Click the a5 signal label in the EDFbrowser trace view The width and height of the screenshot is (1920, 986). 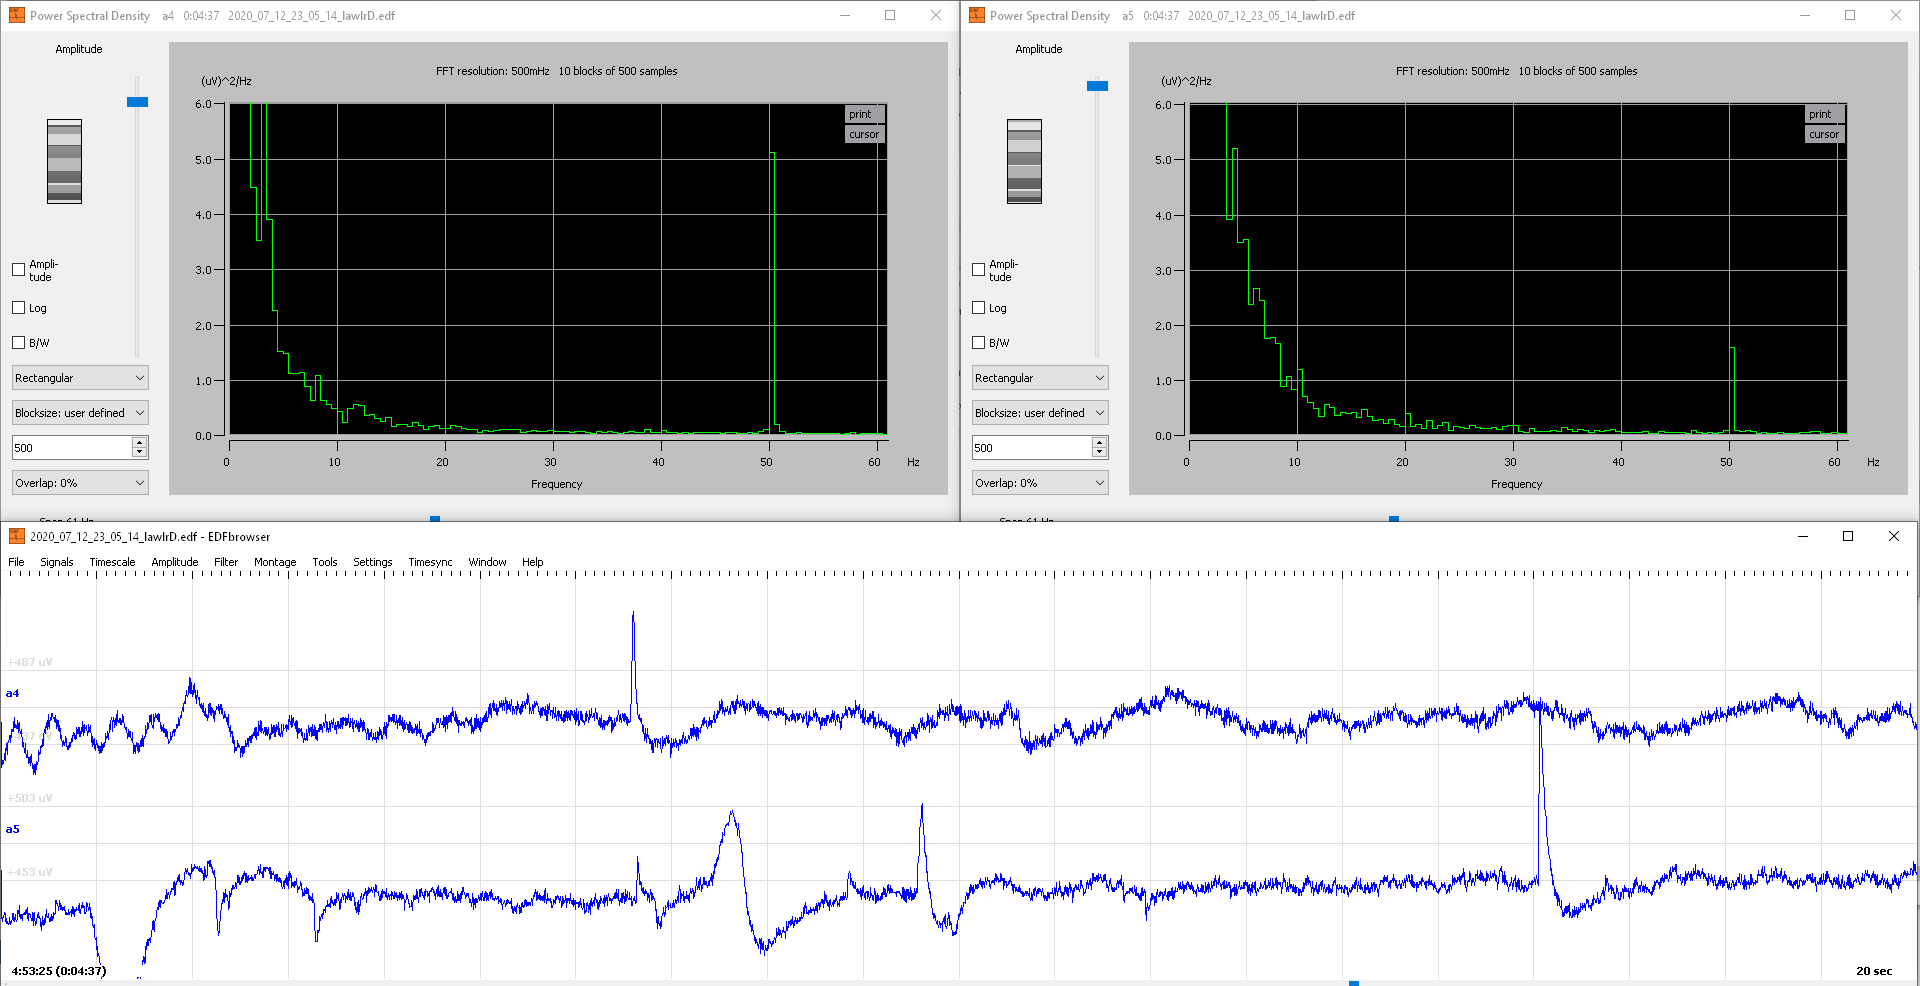click(x=12, y=829)
